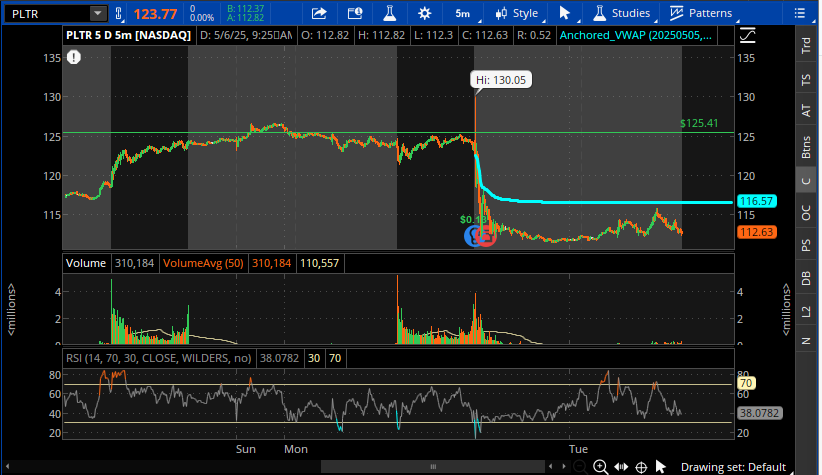Click the C: 112.63 close value in header
Screen dimensions: 822x475
click(484, 35)
